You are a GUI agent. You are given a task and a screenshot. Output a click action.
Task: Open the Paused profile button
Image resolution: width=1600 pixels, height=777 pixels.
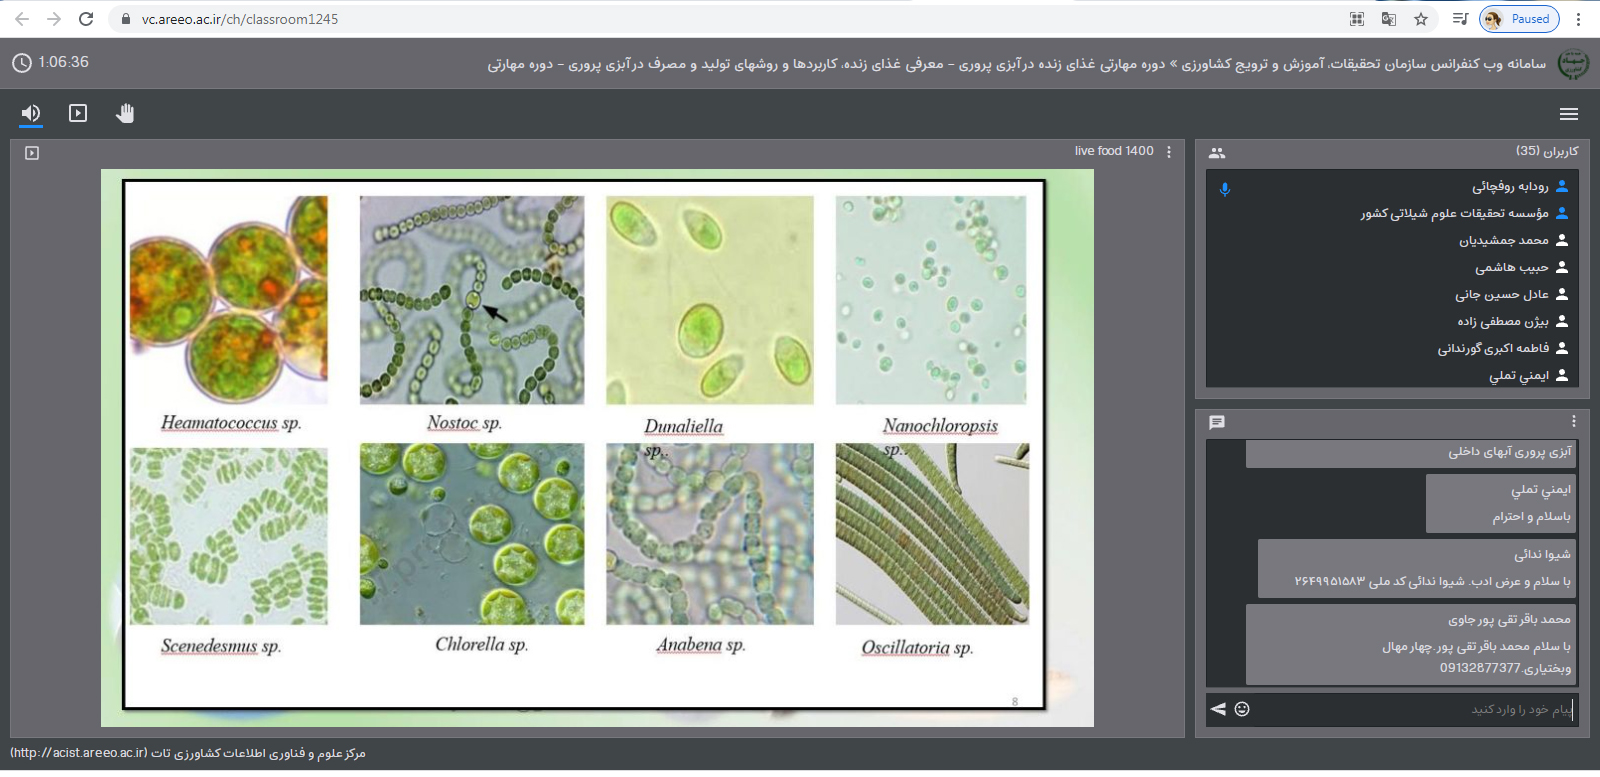click(x=1518, y=19)
